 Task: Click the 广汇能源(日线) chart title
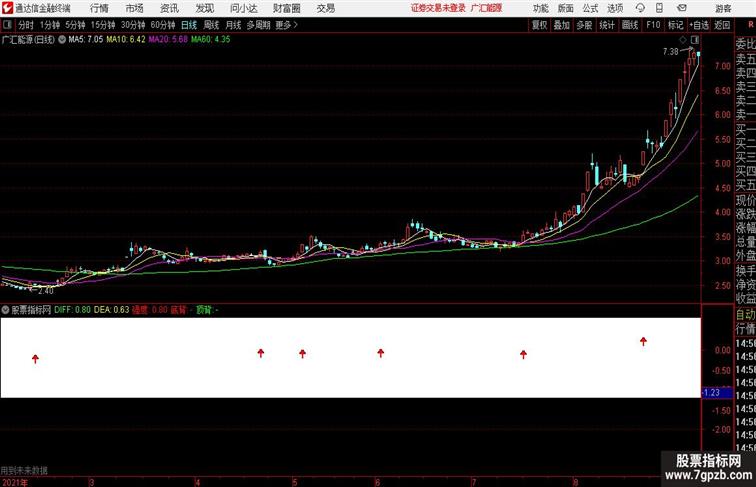coord(28,40)
